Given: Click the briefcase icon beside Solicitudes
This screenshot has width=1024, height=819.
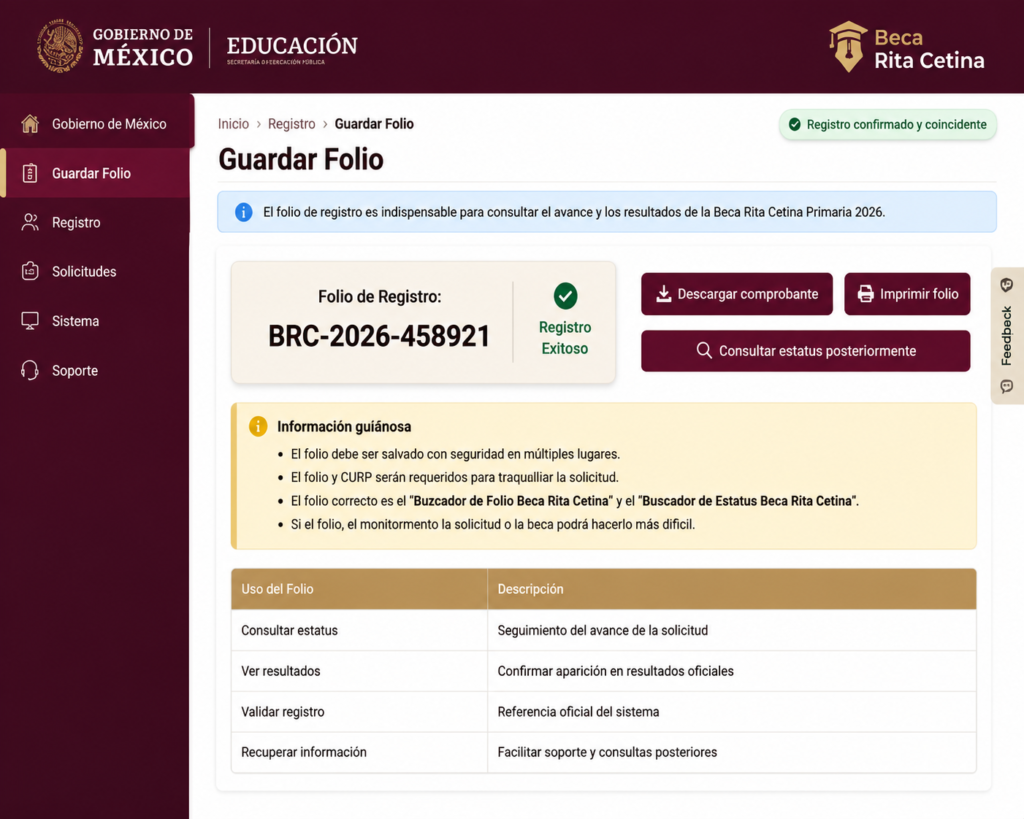Looking at the screenshot, I should click(30, 271).
